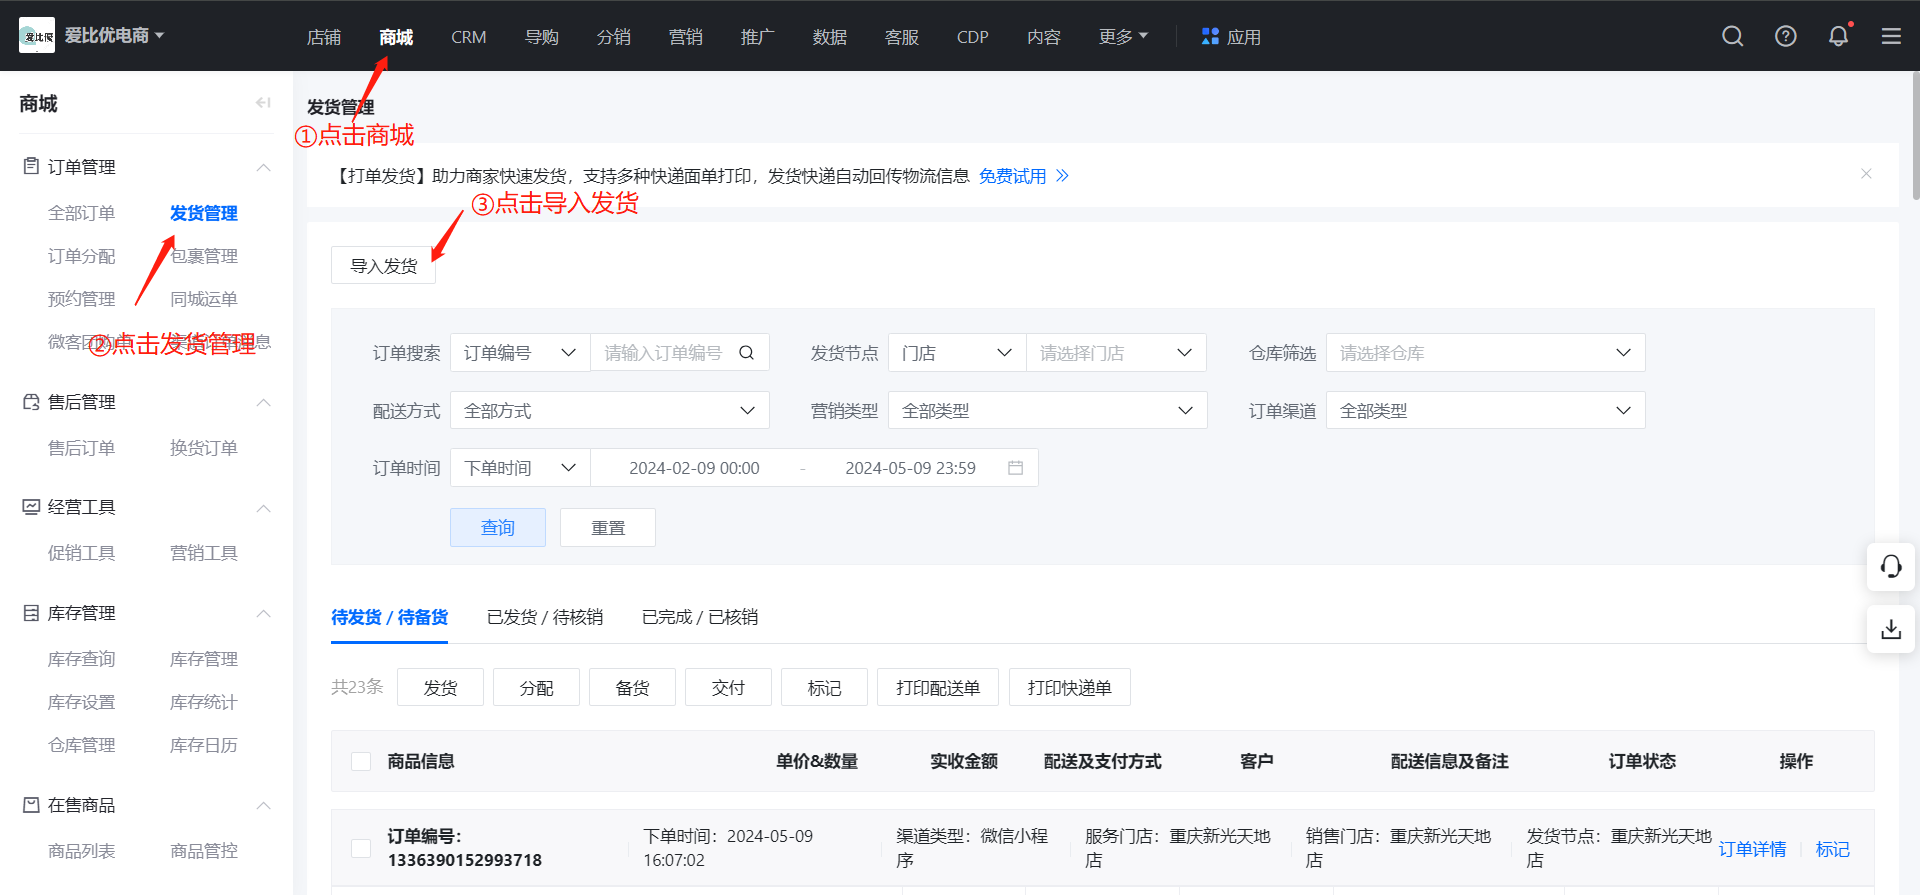Open the search magnifier in top bar

[x=1733, y=36]
